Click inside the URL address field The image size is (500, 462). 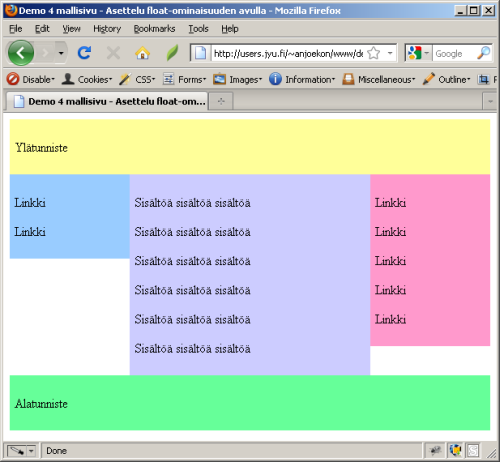(288, 53)
